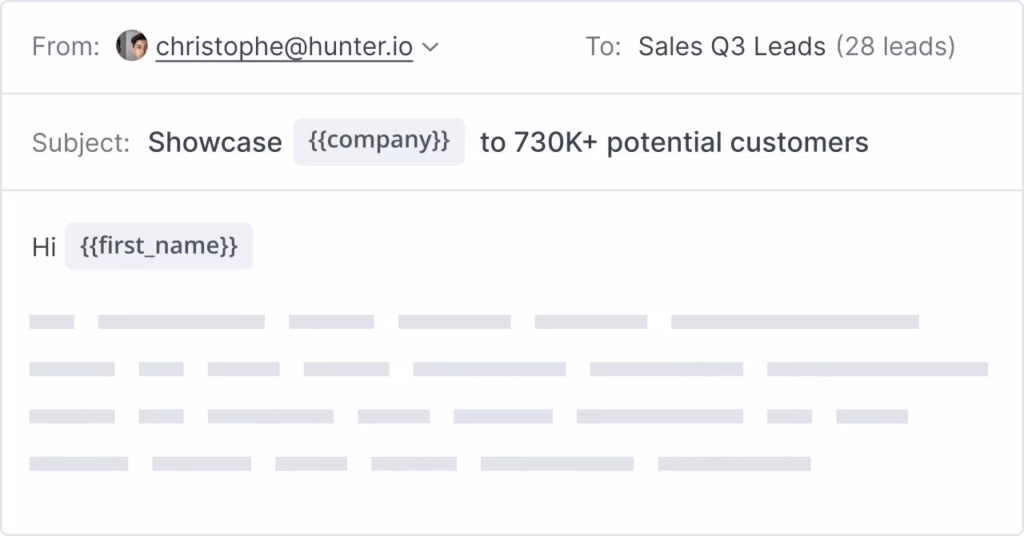
Task: Click the "(28 leads)" recipient count
Action: pyautogui.click(x=895, y=46)
